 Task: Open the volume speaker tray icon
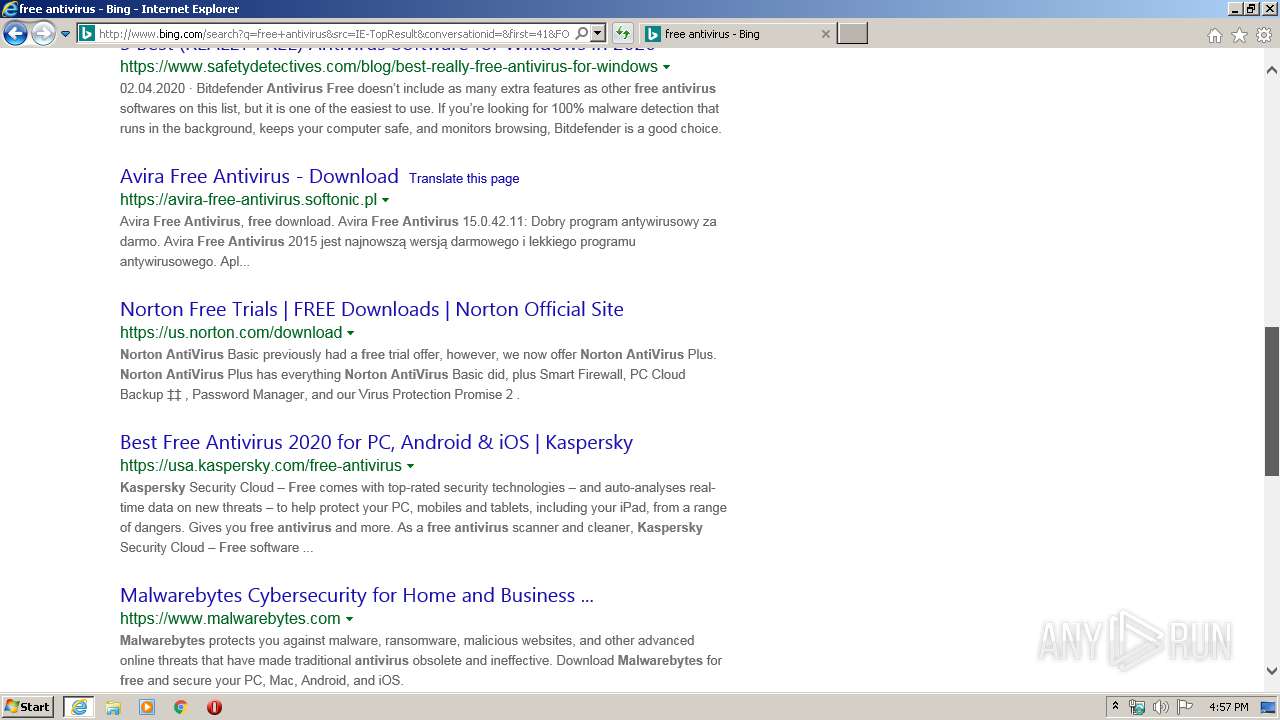click(x=1161, y=707)
